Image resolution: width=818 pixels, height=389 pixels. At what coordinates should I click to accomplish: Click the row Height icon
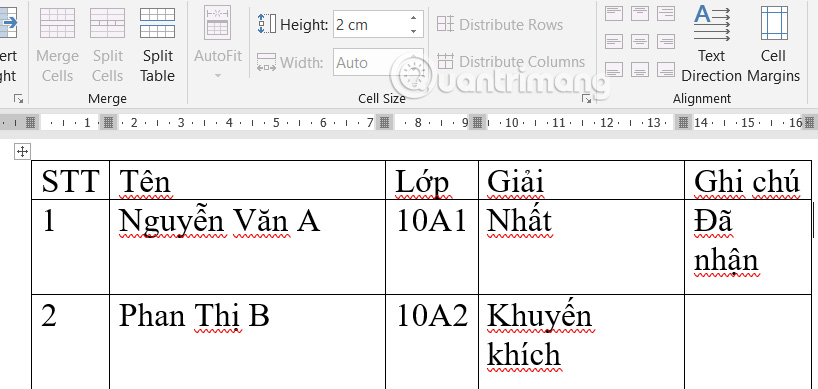(x=267, y=24)
